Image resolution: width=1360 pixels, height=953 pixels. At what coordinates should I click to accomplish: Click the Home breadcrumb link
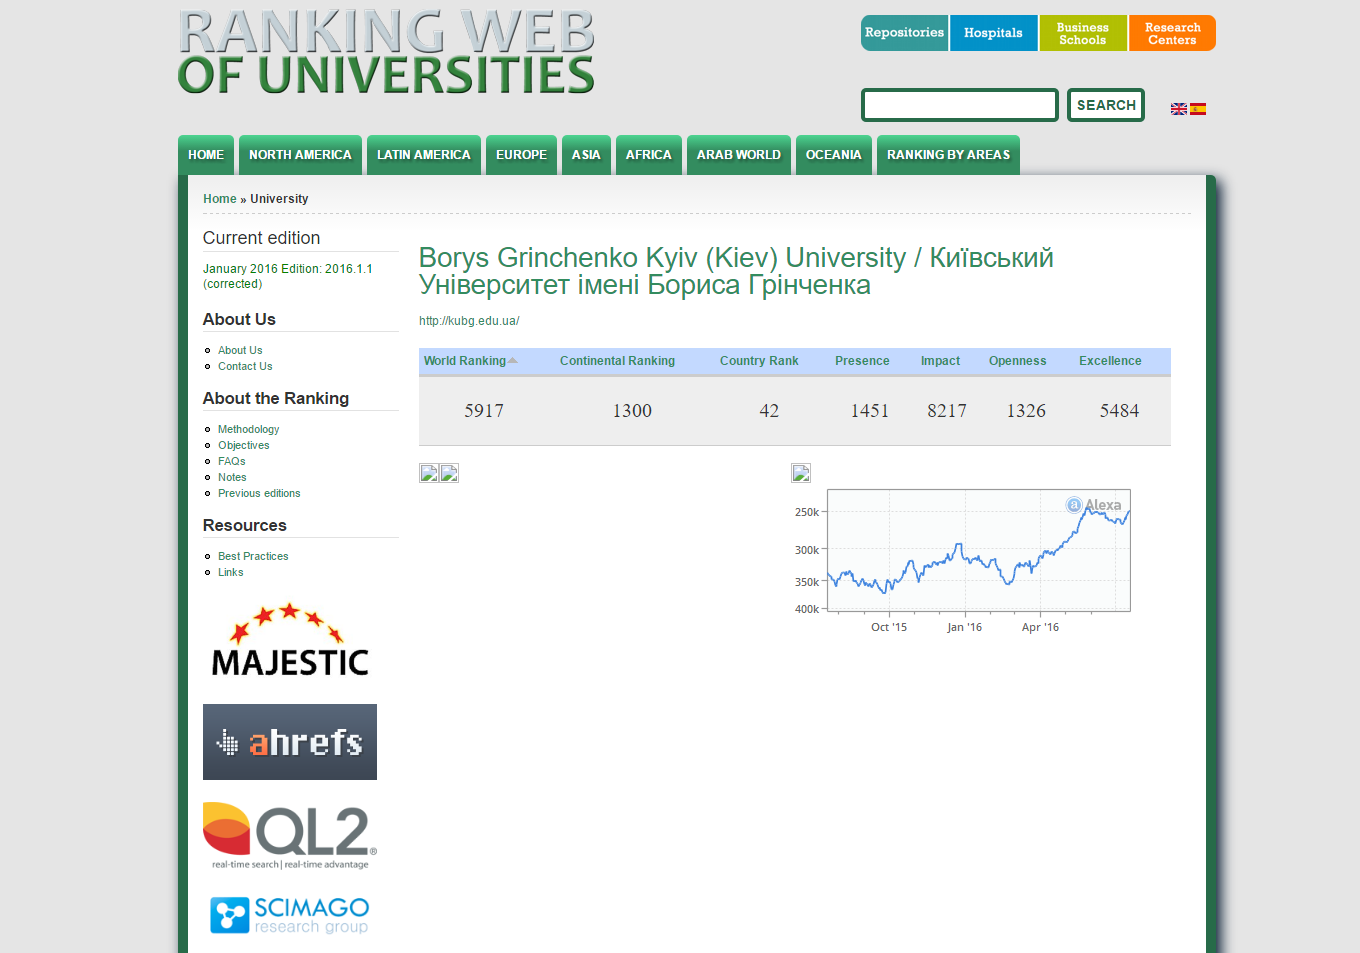[219, 199]
